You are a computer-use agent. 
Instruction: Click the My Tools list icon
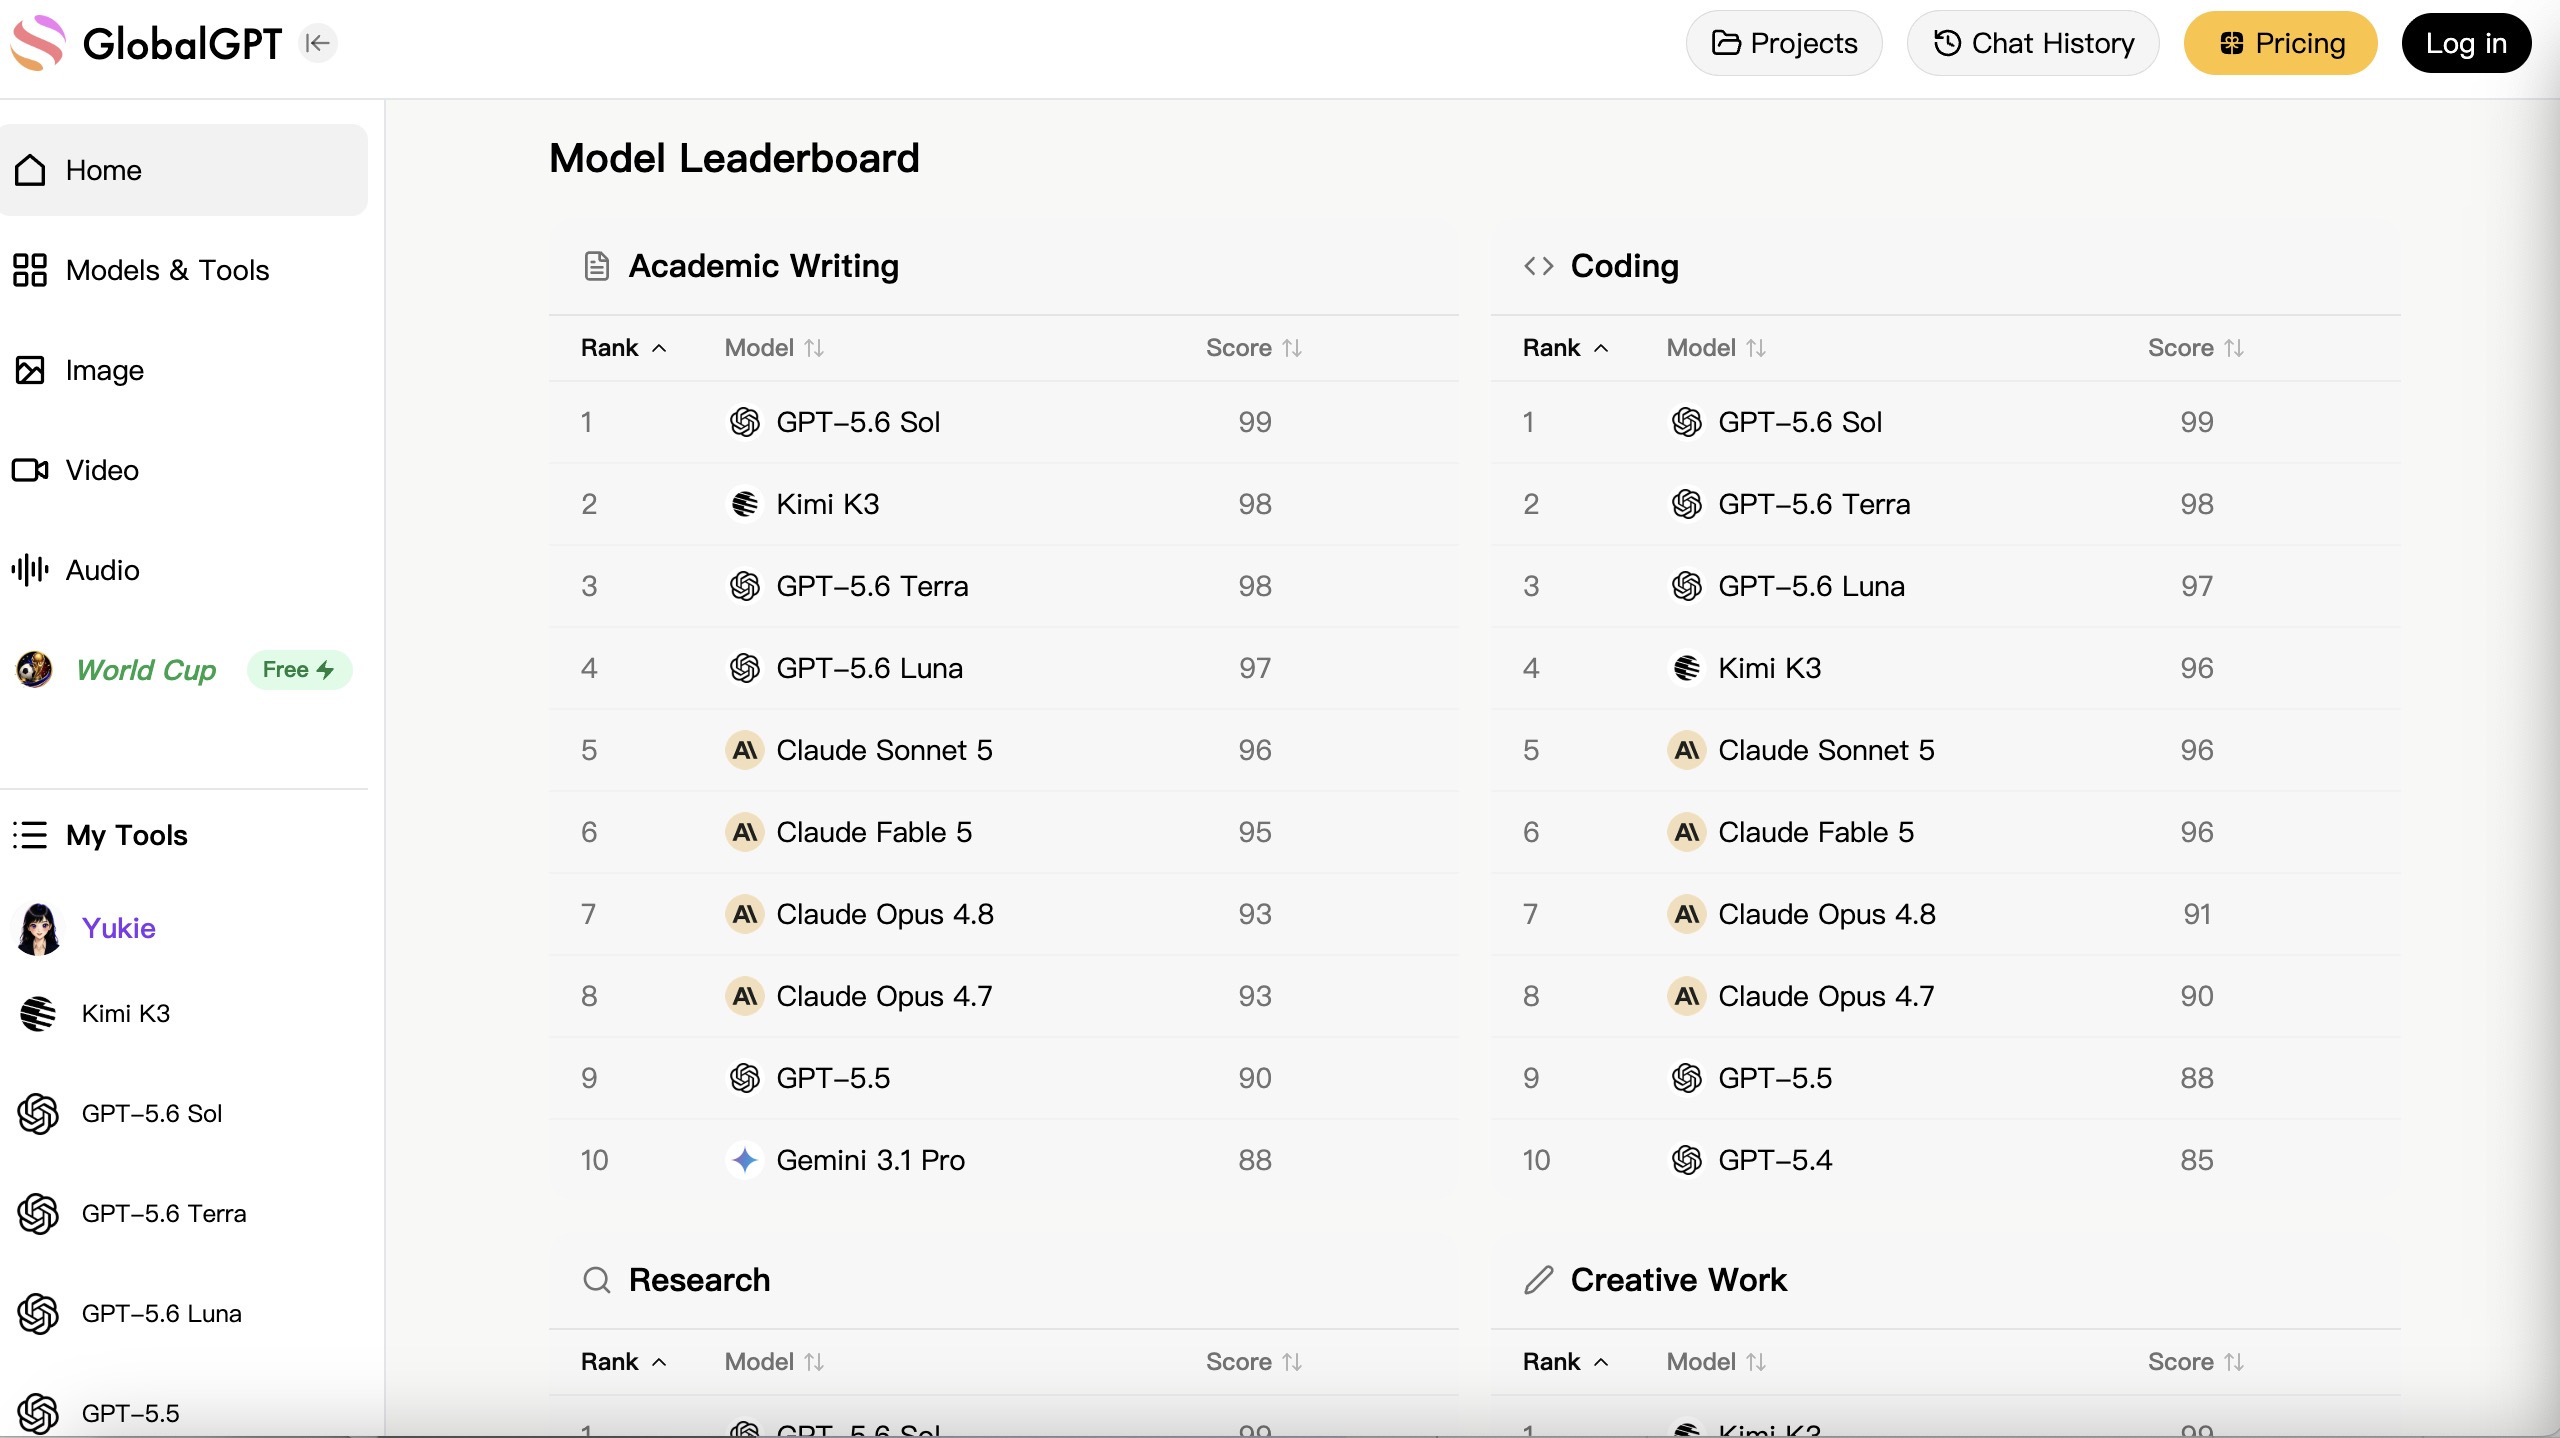click(30, 835)
